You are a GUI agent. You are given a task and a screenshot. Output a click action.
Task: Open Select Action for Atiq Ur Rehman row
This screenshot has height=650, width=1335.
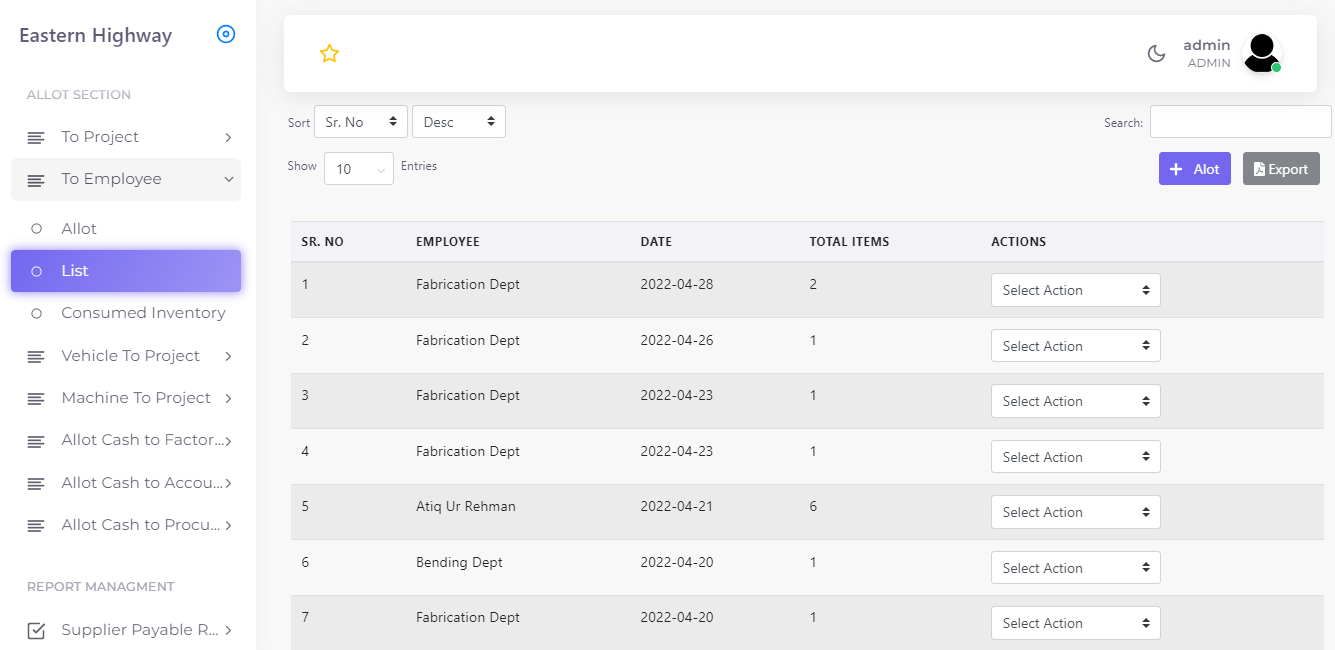pos(1076,512)
